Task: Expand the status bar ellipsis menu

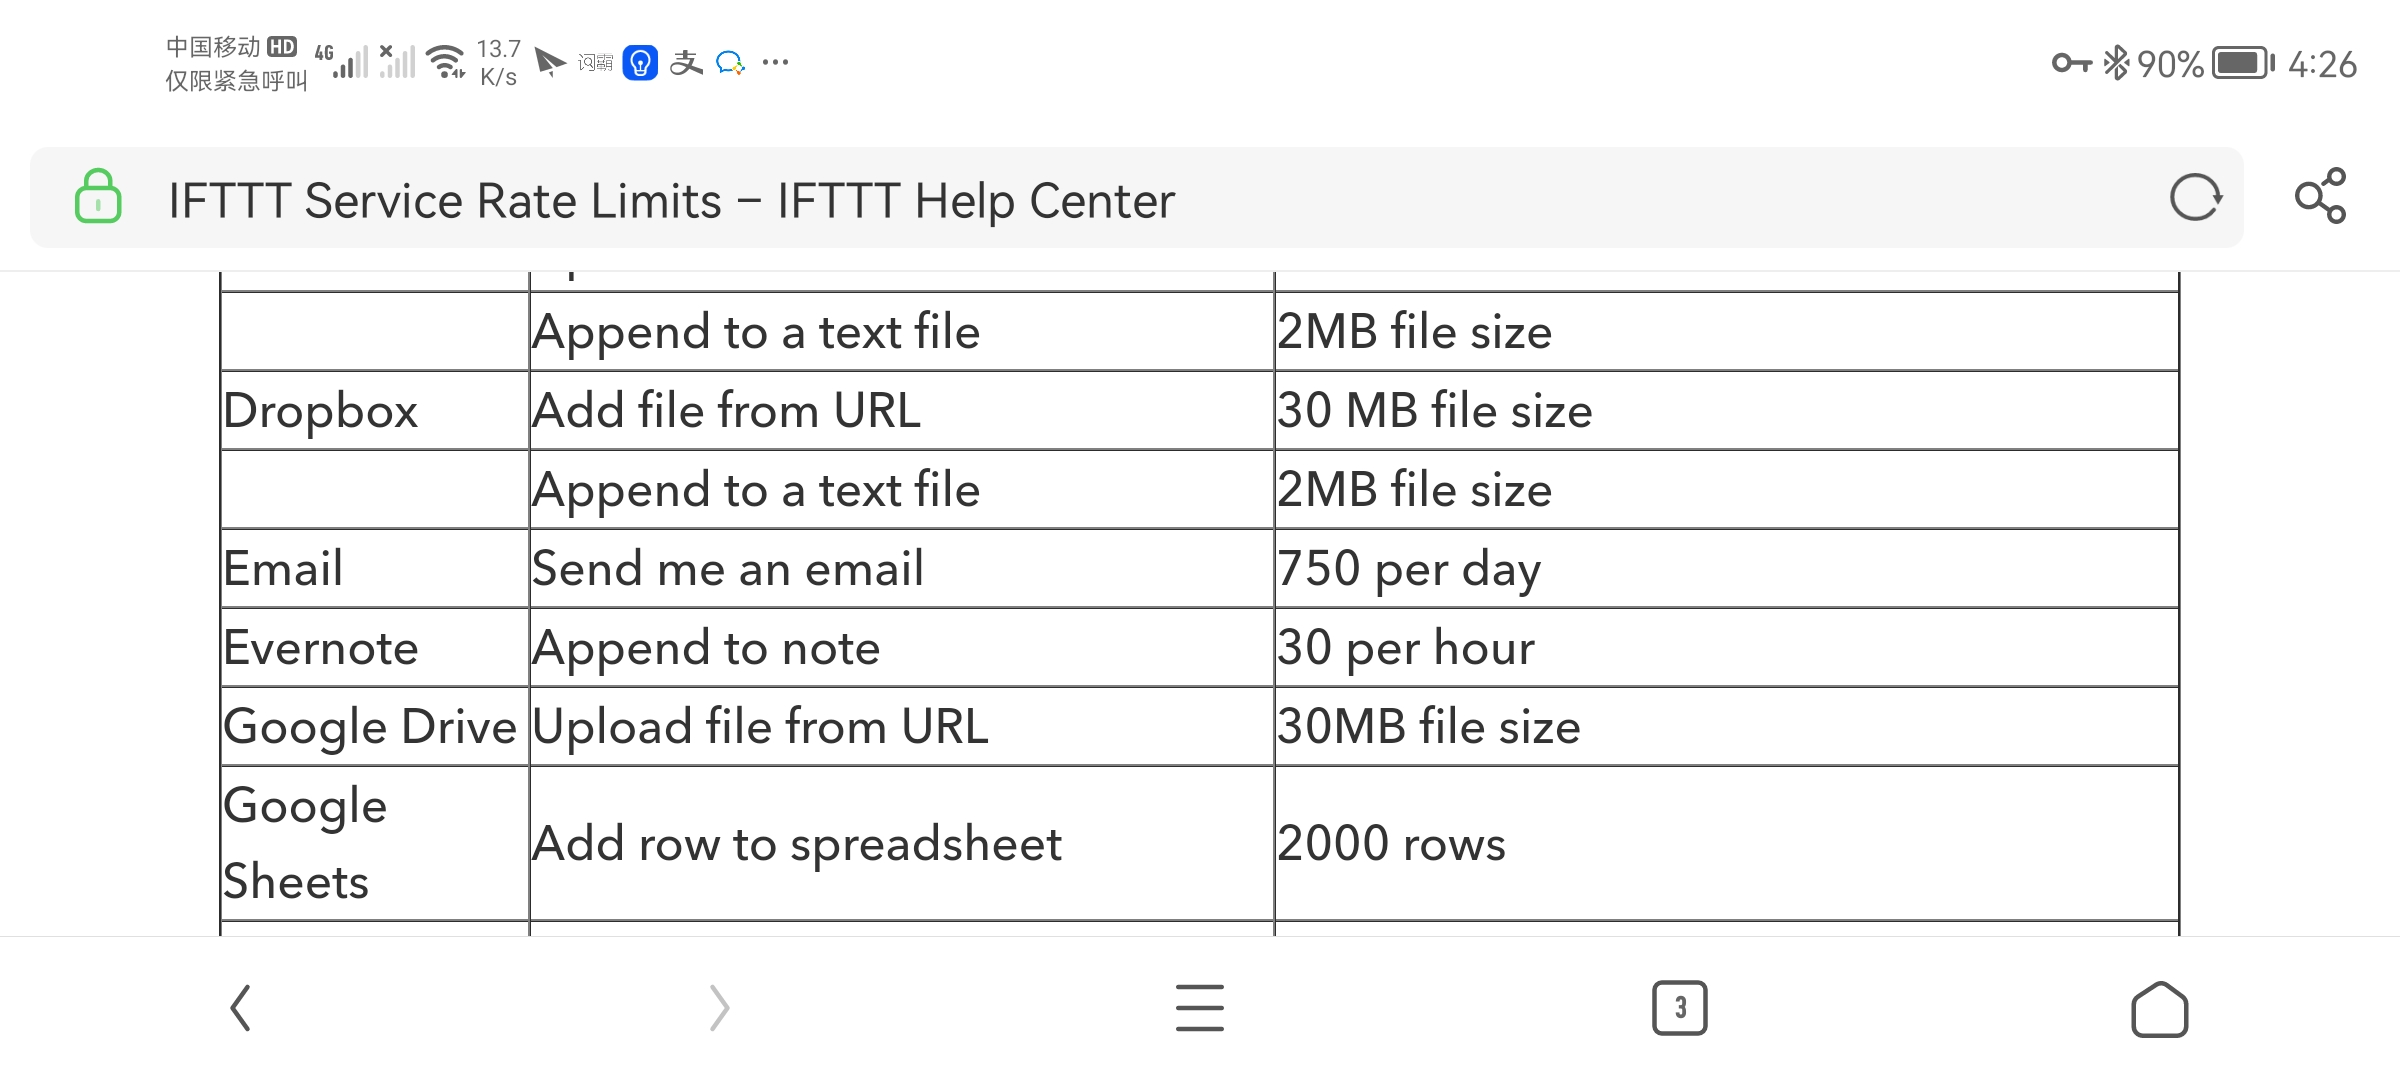Action: [x=776, y=63]
